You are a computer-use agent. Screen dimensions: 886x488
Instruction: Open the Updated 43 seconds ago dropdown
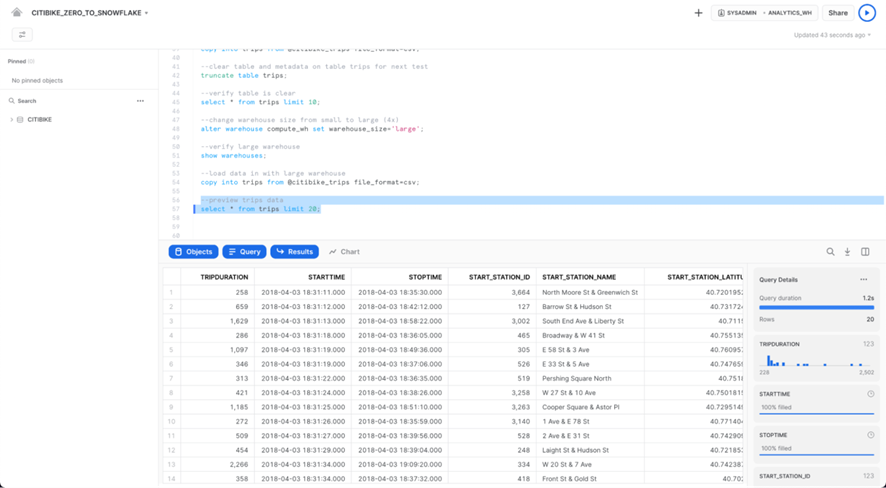click(x=832, y=35)
